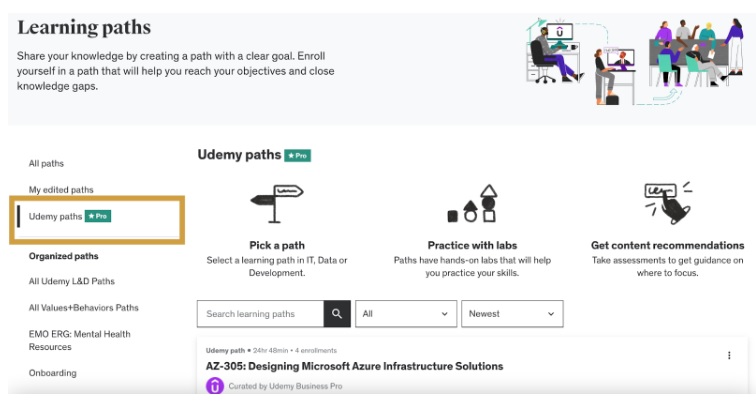Image resolution: width=756 pixels, height=401 pixels.
Task: Expand the All filter dropdown
Action: tap(406, 314)
